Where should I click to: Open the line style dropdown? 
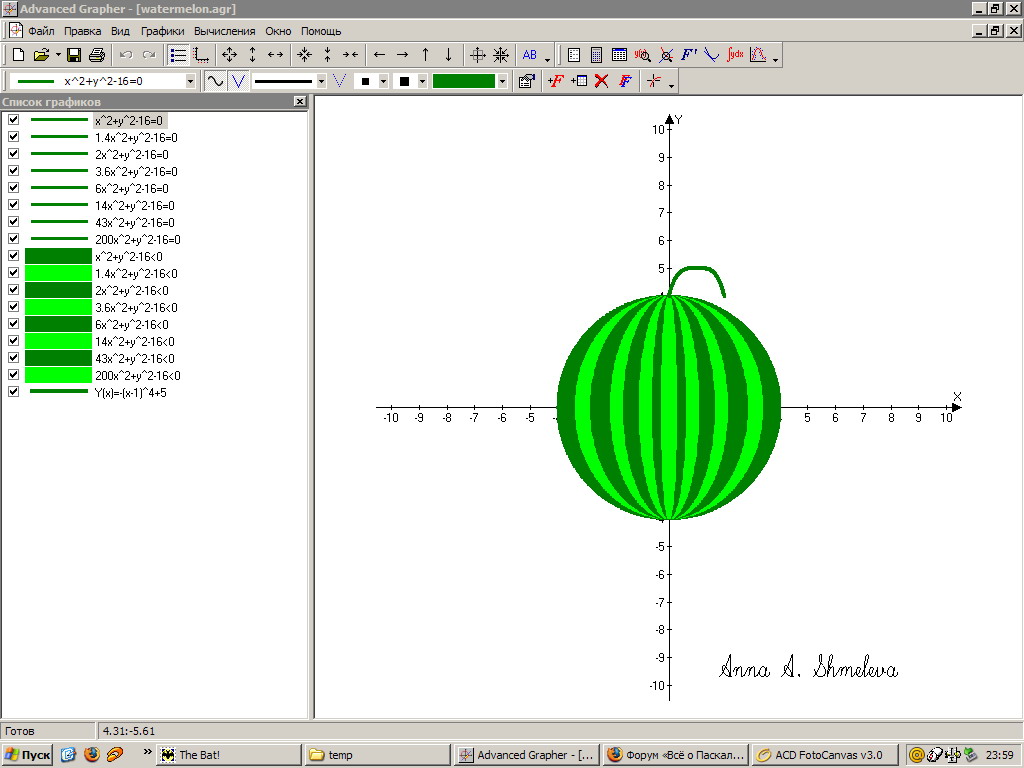click(321, 81)
